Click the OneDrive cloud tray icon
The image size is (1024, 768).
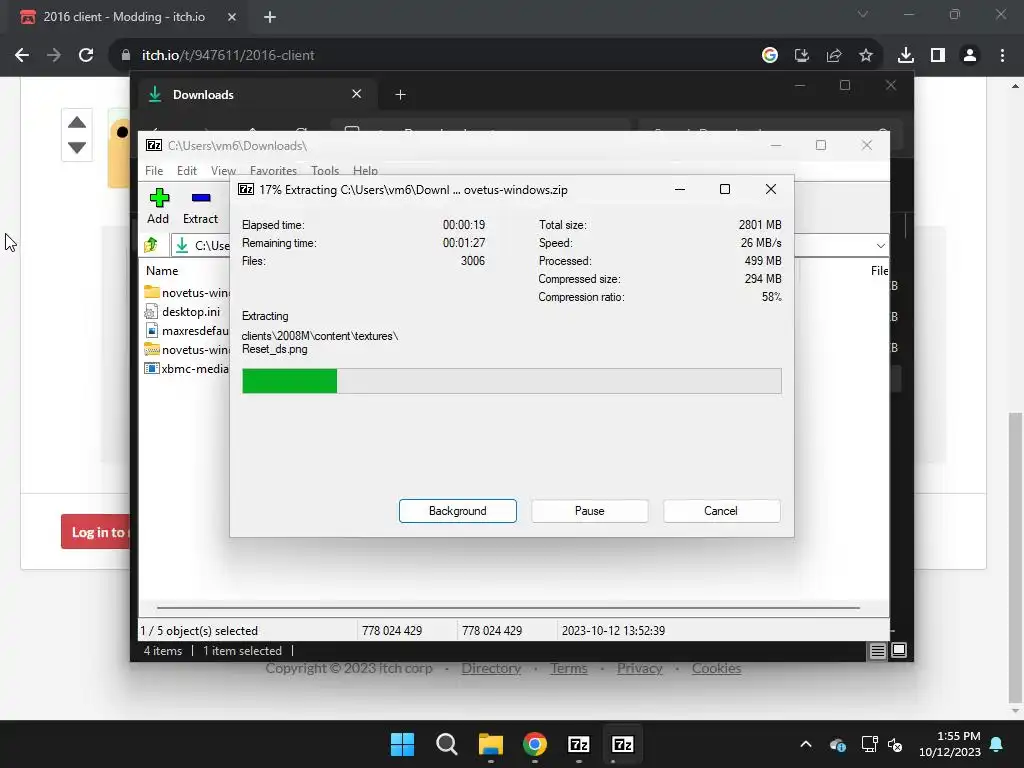[838, 744]
